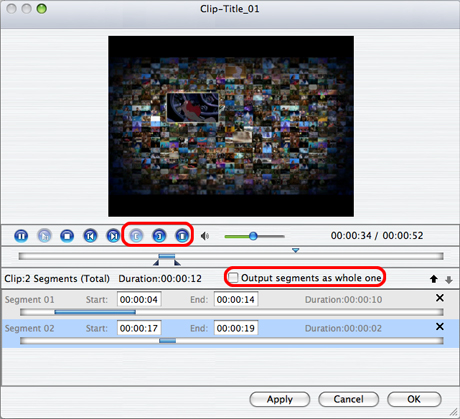Click Segment 01 blue range bar
Viewport: 460px width, 419px height.
95,312
